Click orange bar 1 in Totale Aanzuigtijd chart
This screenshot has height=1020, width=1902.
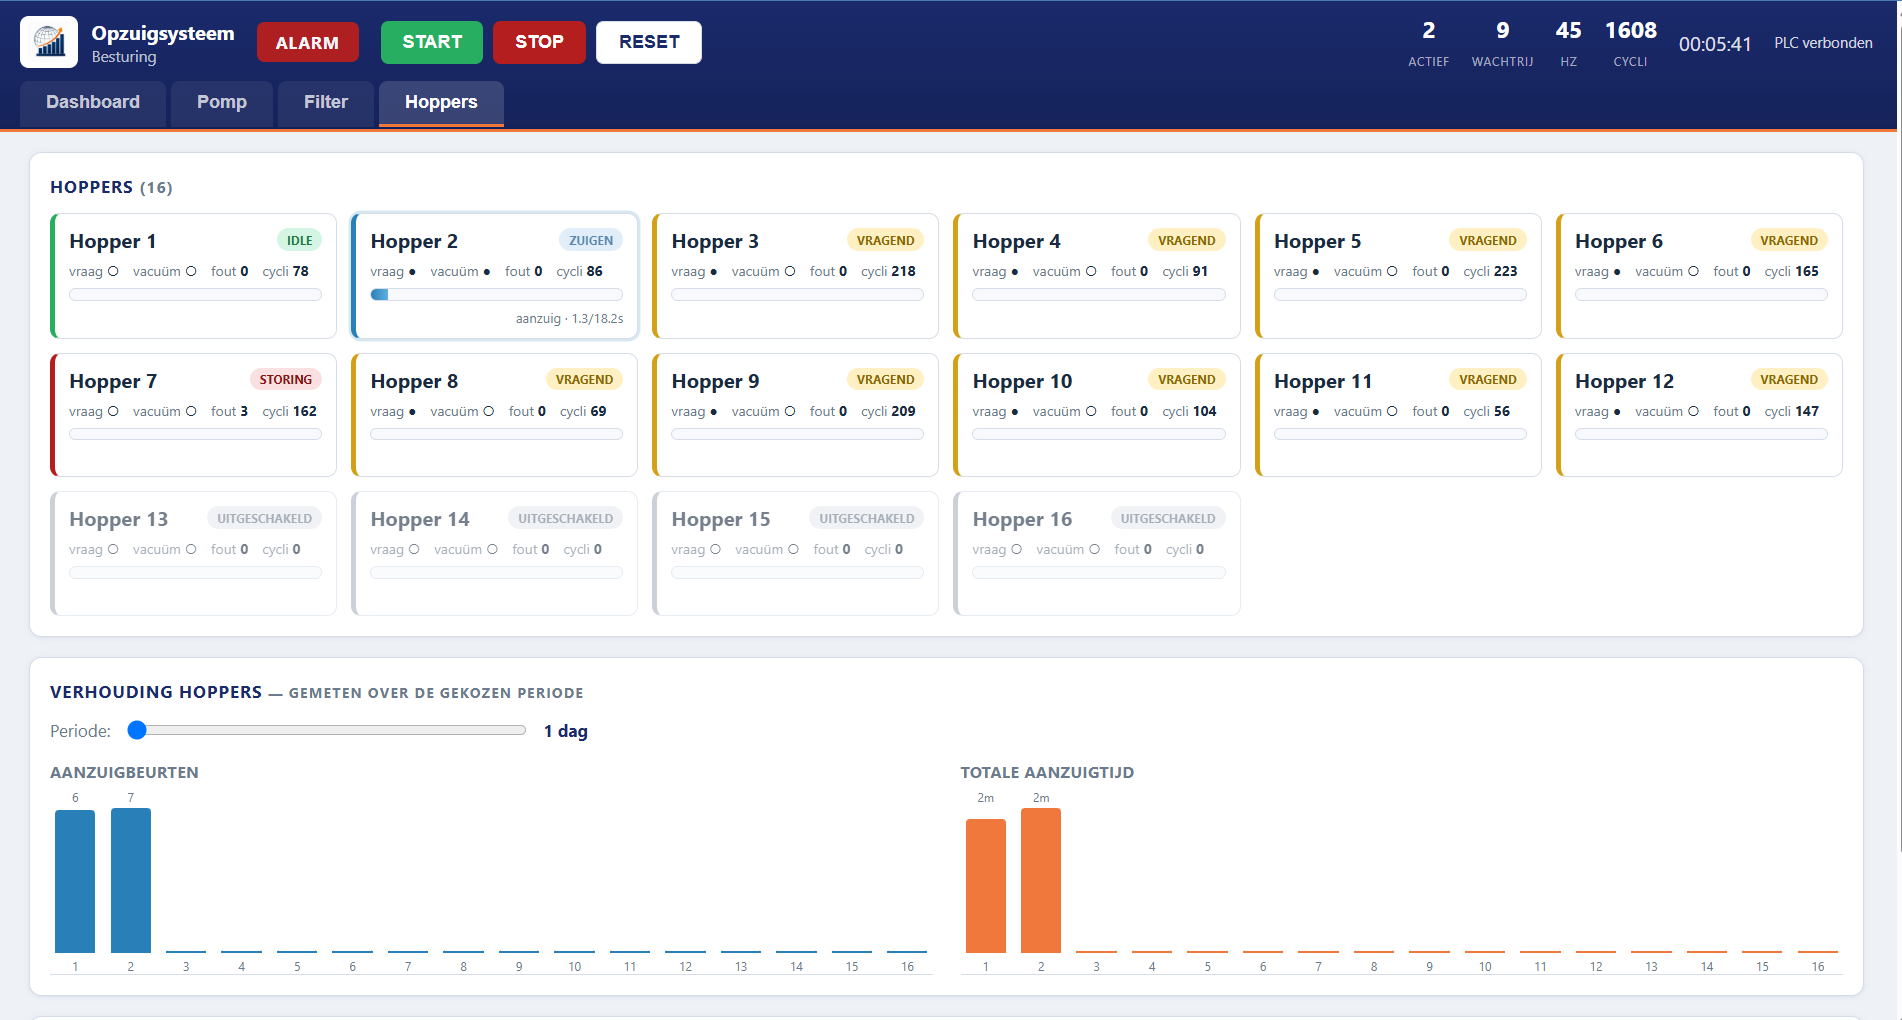coord(986,885)
